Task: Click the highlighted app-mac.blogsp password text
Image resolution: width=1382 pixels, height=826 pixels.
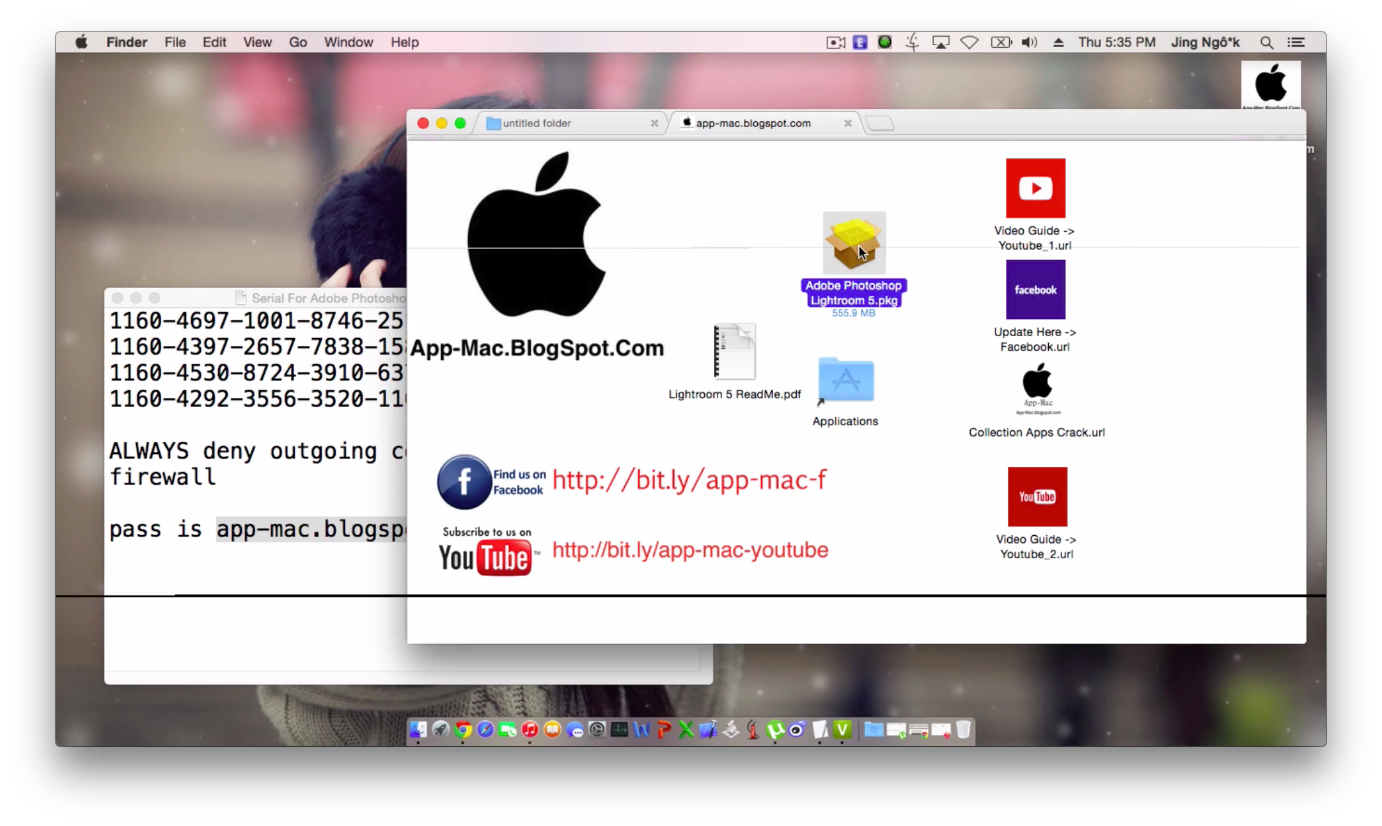Action: pyautogui.click(x=311, y=530)
